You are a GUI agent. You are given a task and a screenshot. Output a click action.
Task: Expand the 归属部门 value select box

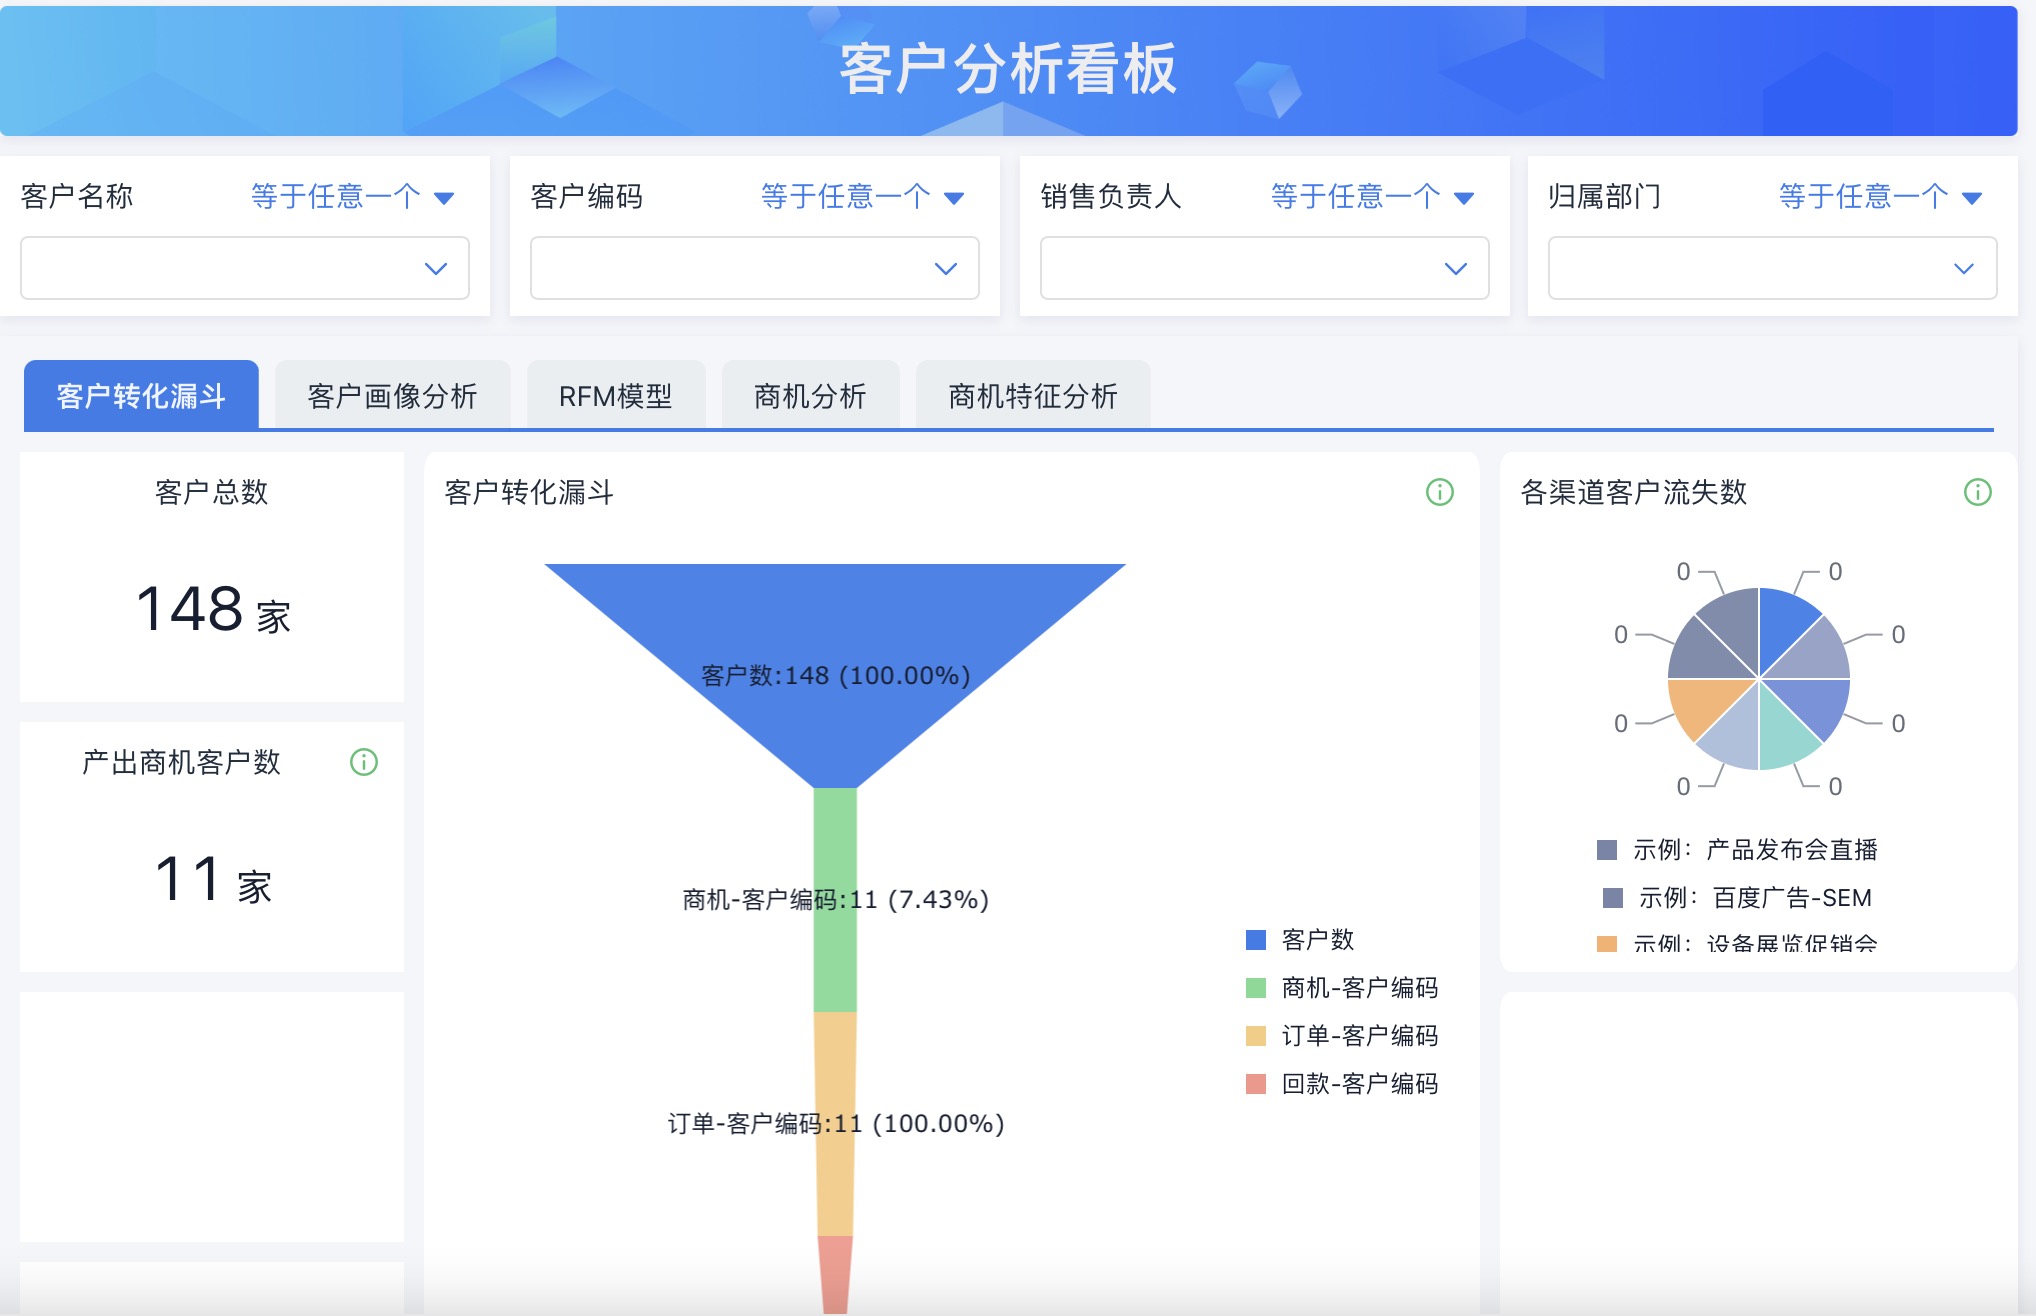[x=1772, y=268]
